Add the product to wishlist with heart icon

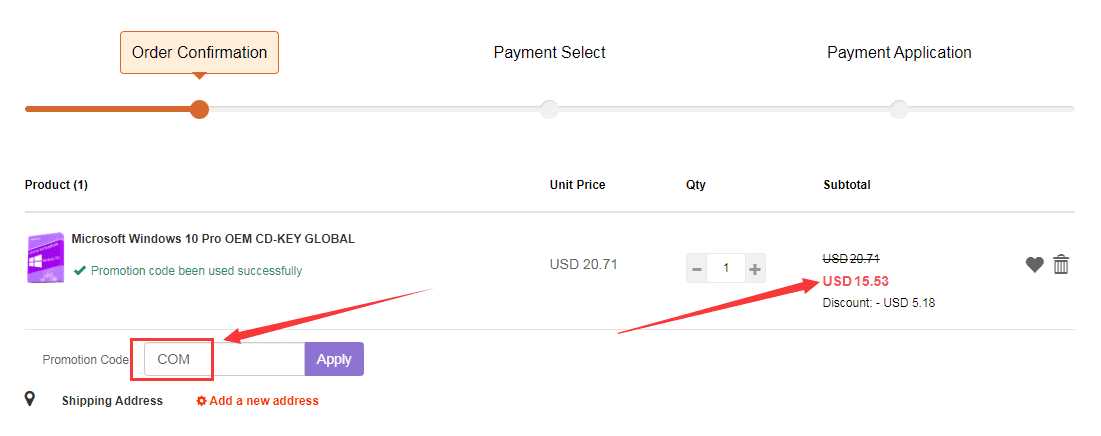[1035, 265]
